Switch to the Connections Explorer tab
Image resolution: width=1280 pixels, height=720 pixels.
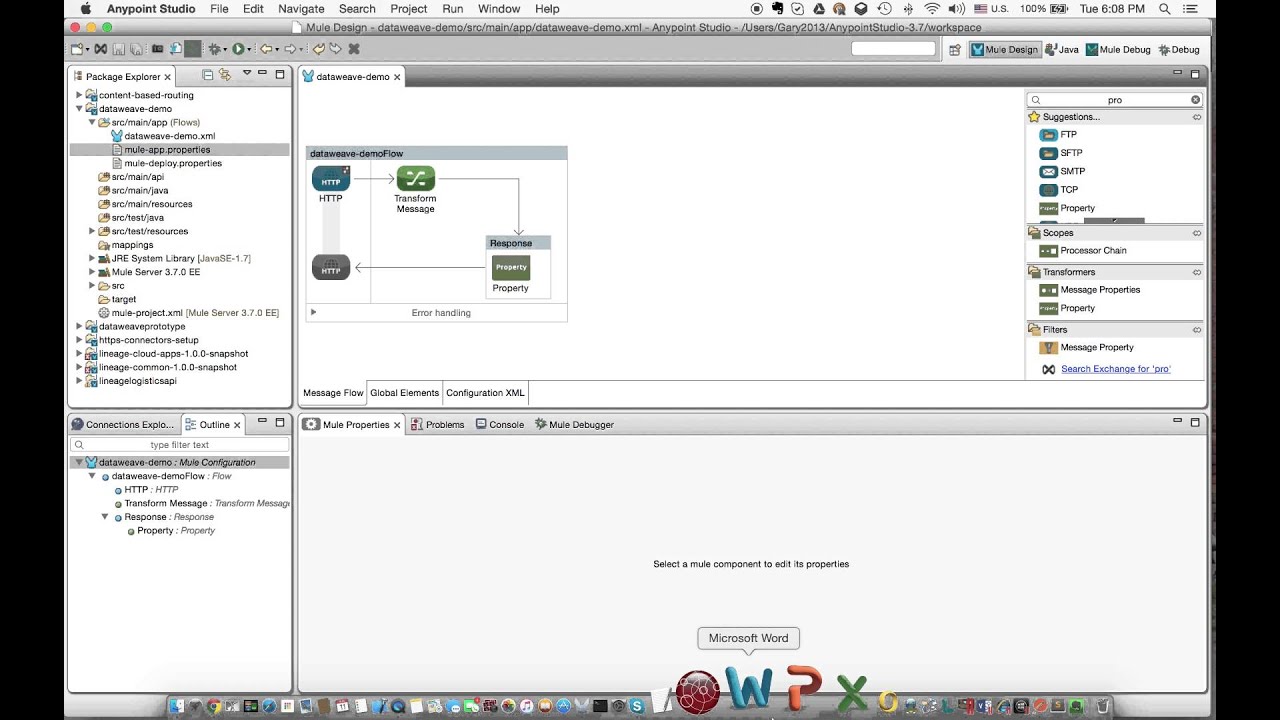click(123, 425)
